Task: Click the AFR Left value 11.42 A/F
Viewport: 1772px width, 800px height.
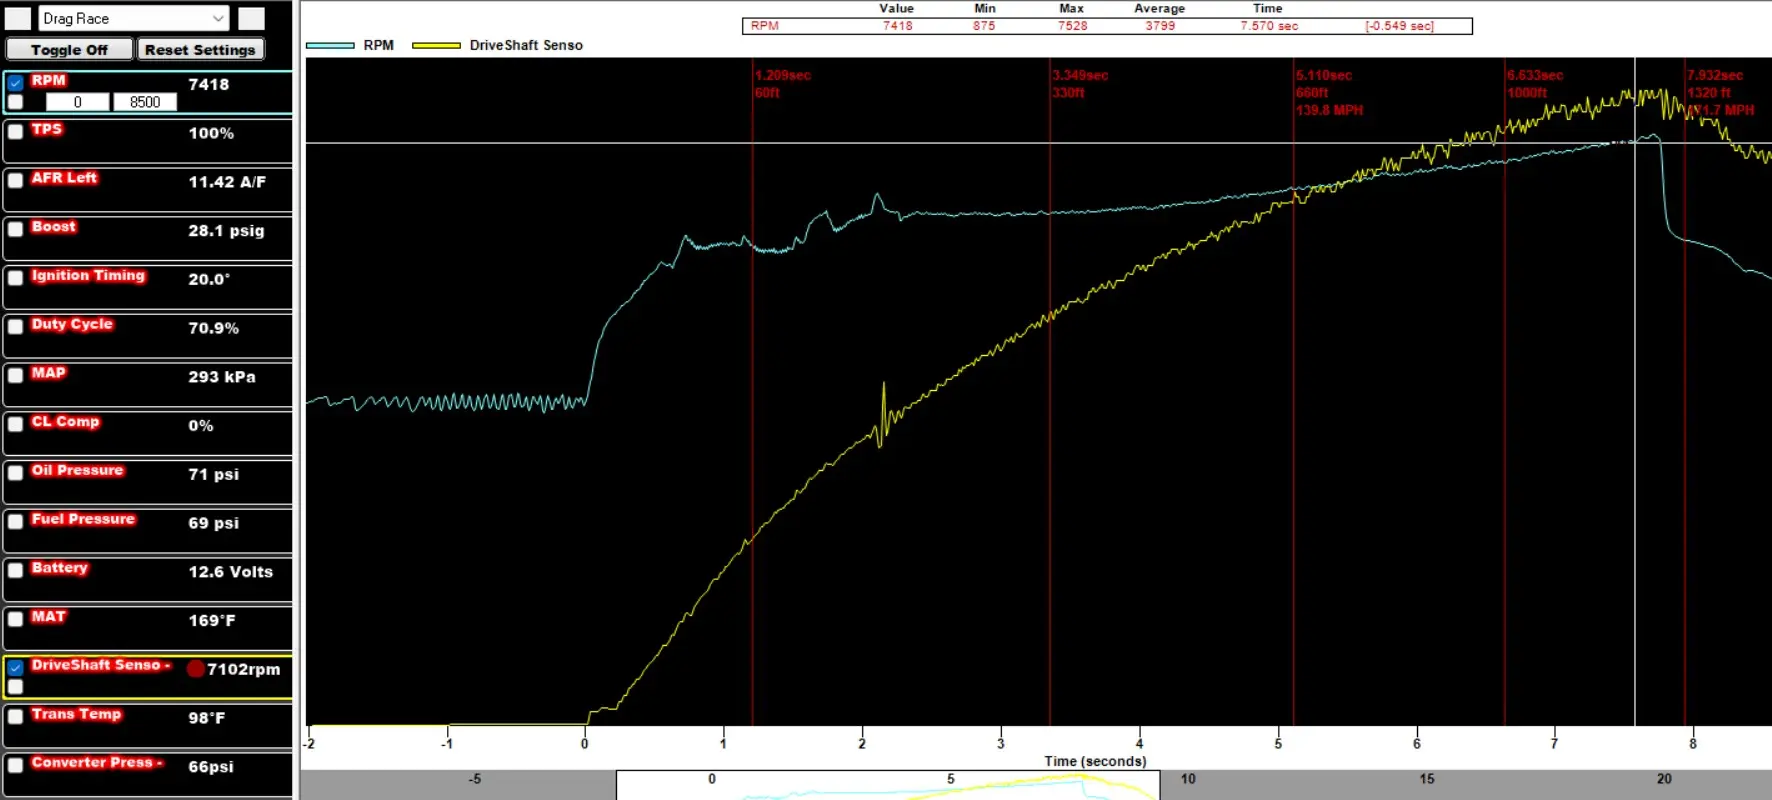Action: (227, 182)
